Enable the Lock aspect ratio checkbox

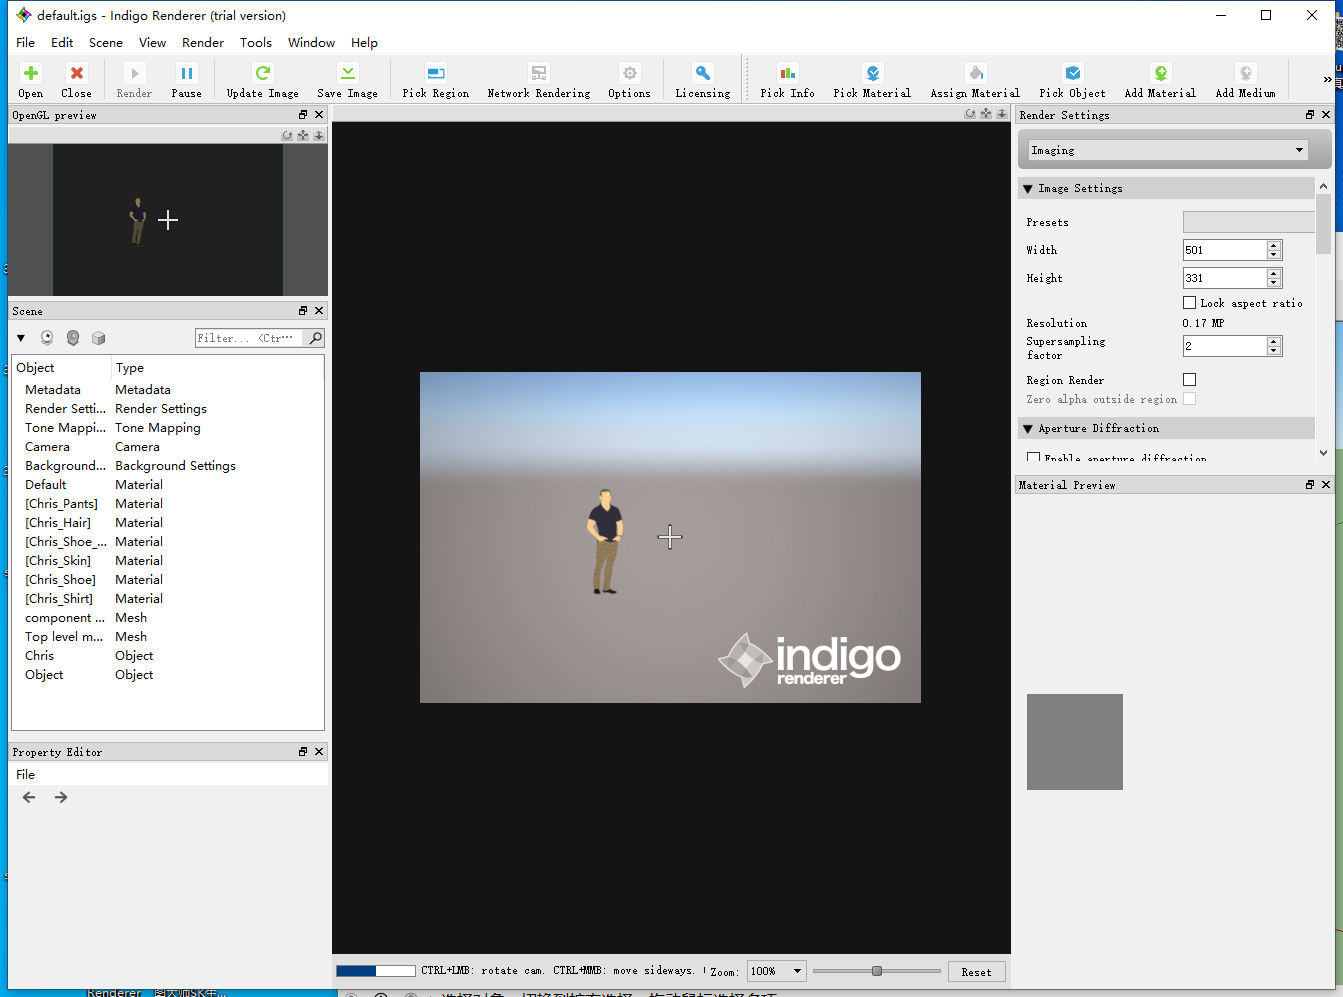tap(1190, 303)
